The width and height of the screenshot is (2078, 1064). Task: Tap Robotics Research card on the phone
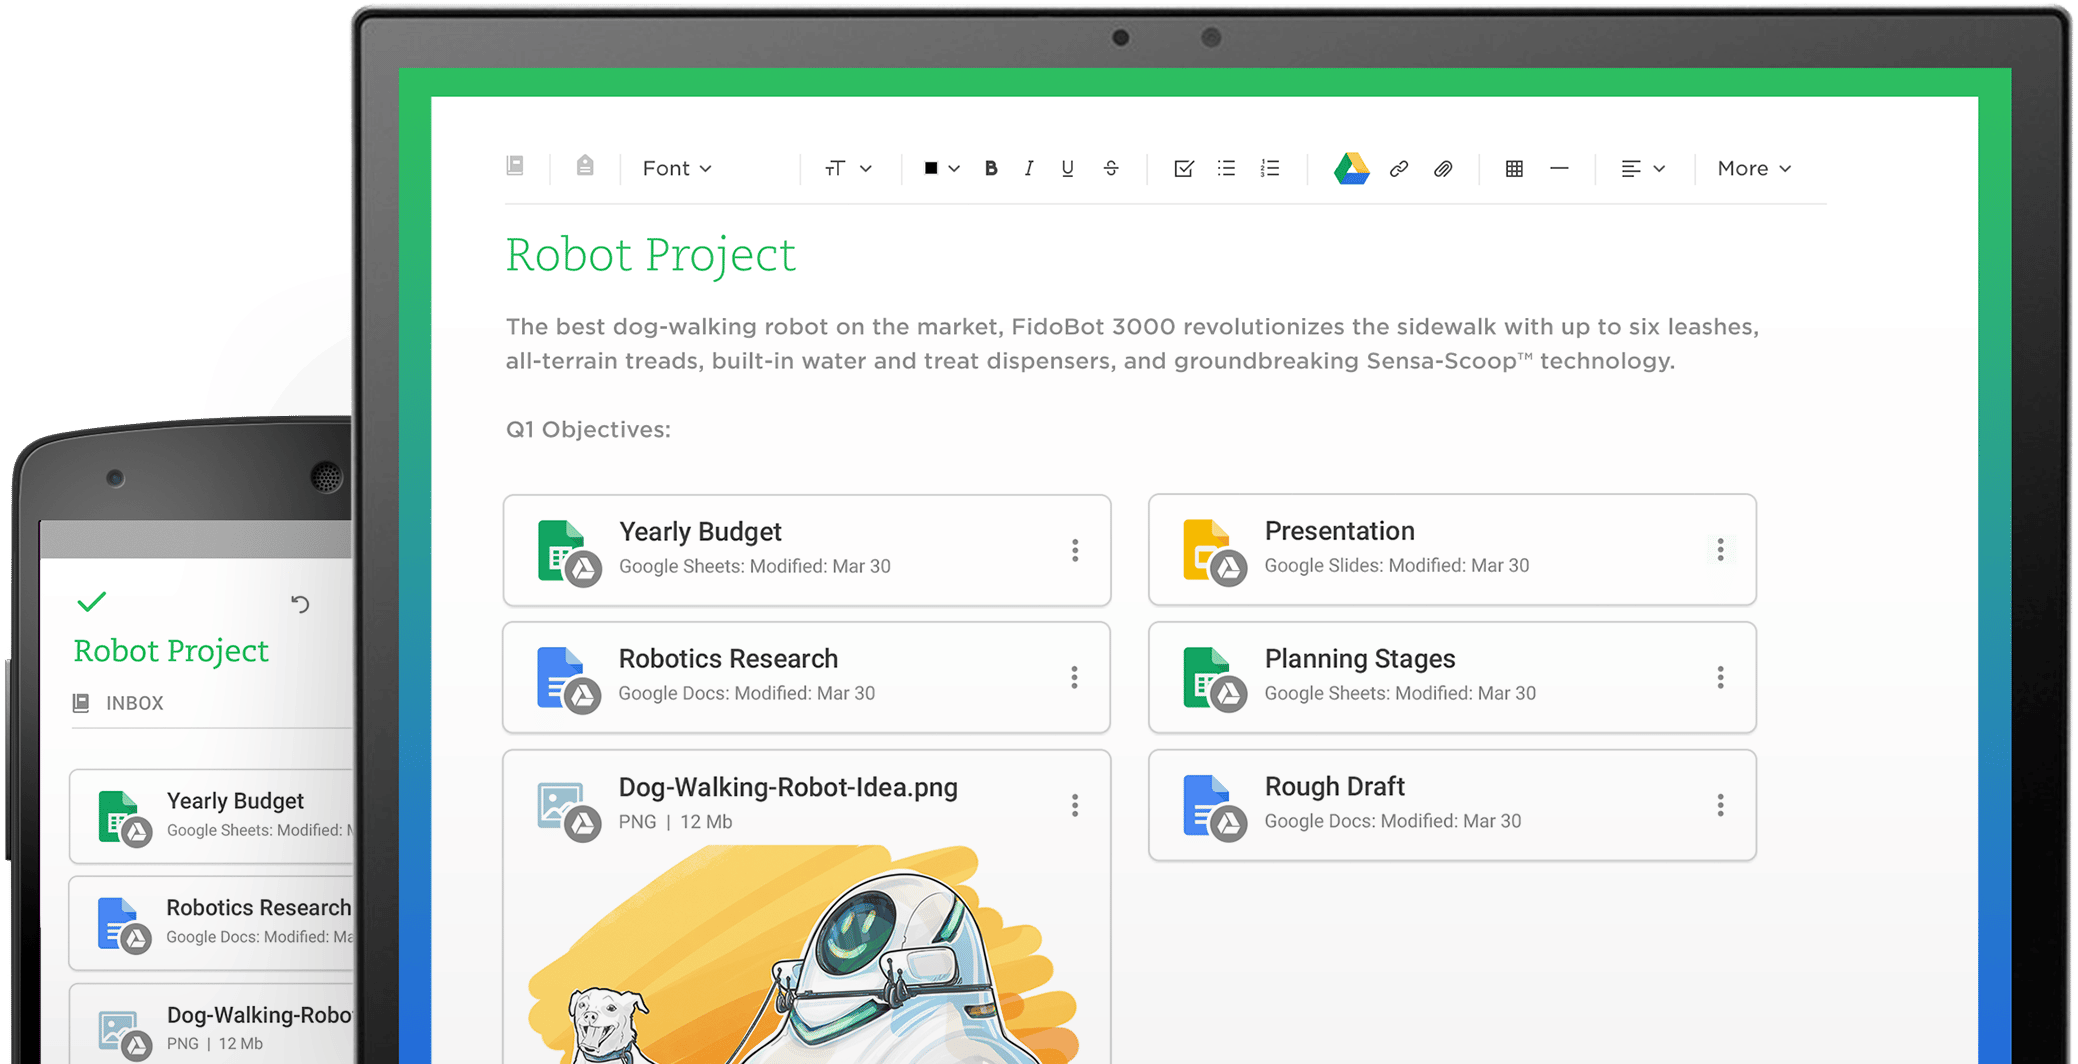pos(212,923)
